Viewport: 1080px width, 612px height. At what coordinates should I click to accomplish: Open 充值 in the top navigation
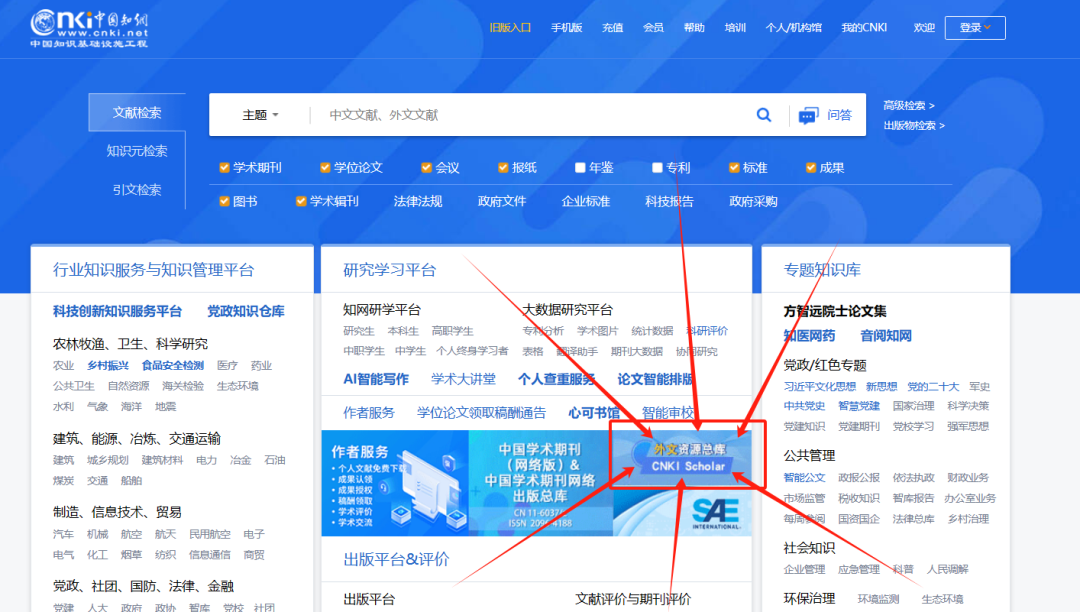coord(612,28)
